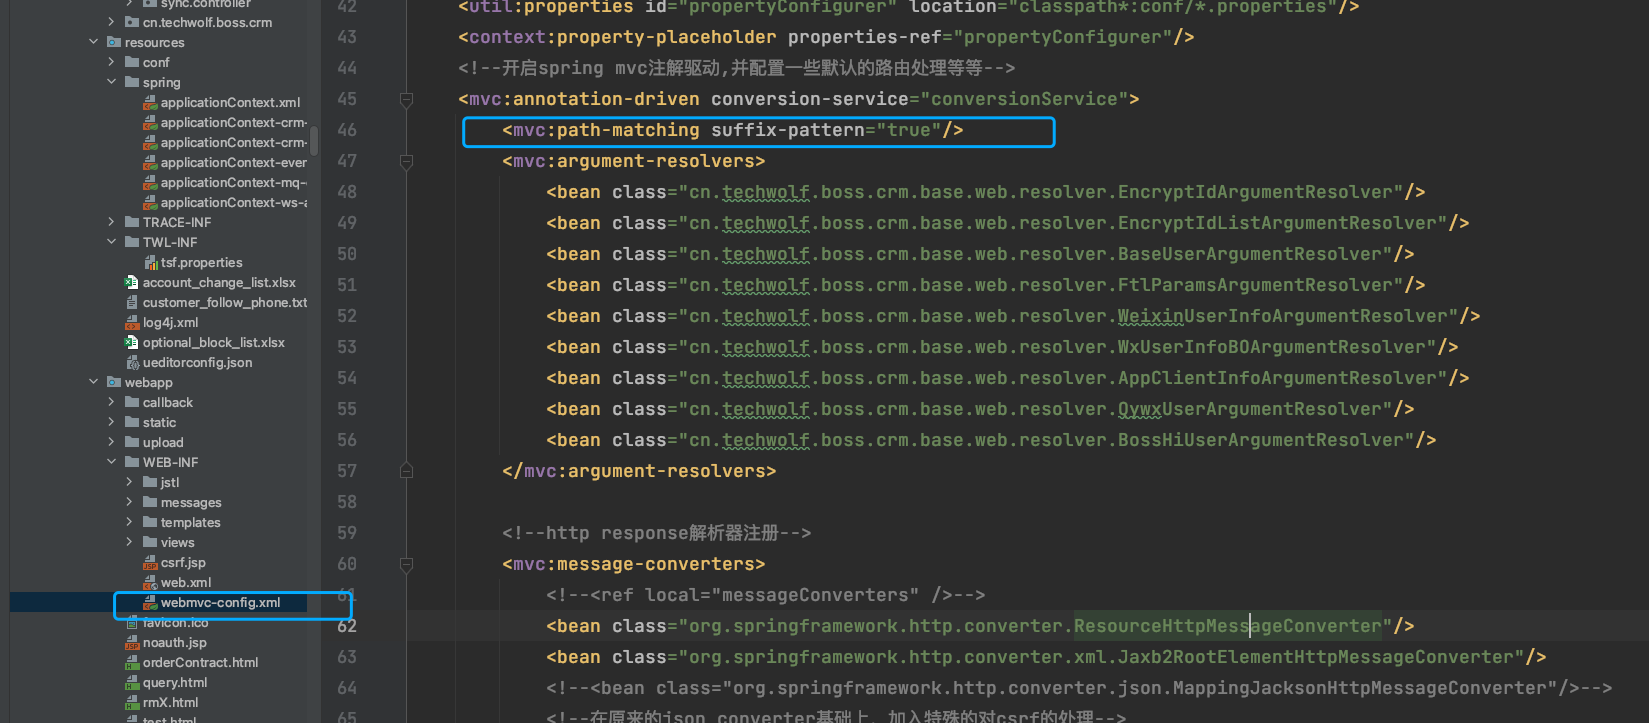Click the spring folder icon
This screenshot has width=1649, height=723.
132,82
